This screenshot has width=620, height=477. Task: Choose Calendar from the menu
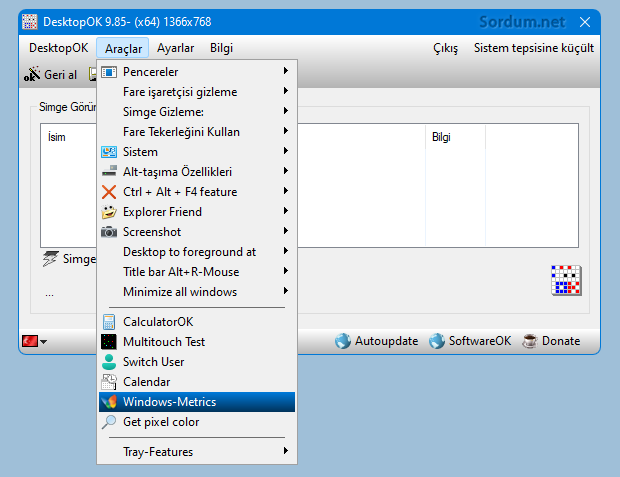click(x=197, y=382)
